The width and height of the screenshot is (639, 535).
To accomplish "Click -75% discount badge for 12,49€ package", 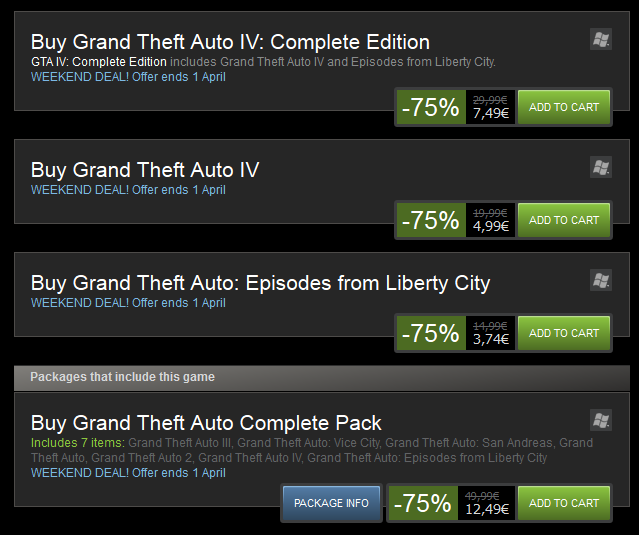I will [423, 503].
